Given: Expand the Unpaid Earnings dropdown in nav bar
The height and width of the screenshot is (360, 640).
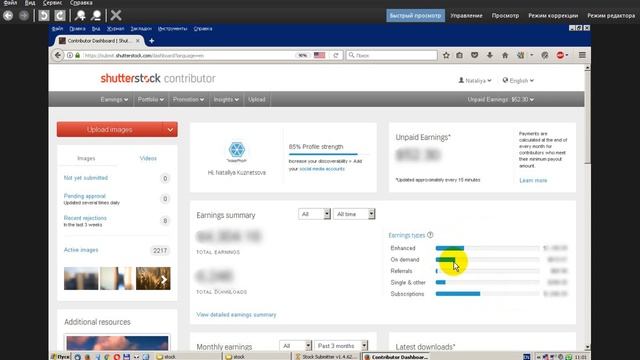Looking at the screenshot, I should pyautogui.click(x=501, y=100).
